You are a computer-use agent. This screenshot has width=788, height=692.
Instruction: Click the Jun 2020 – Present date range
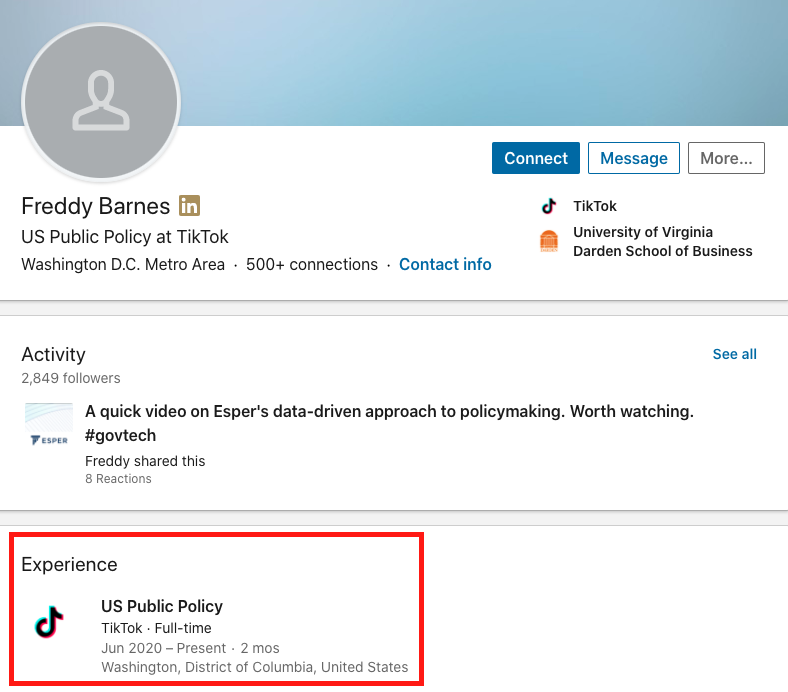click(163, 648)
